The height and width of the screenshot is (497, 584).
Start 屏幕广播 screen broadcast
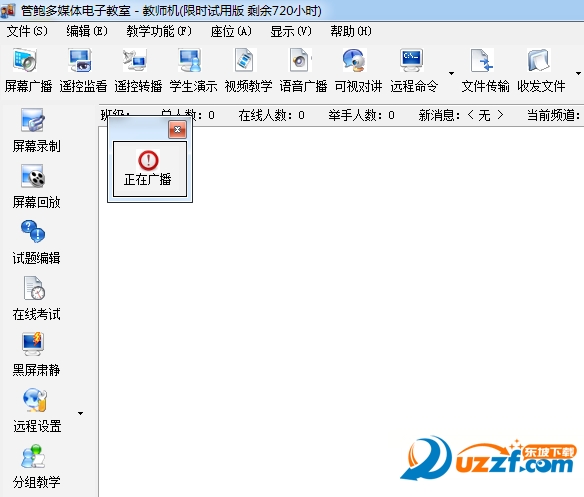(x=28, y=71)
